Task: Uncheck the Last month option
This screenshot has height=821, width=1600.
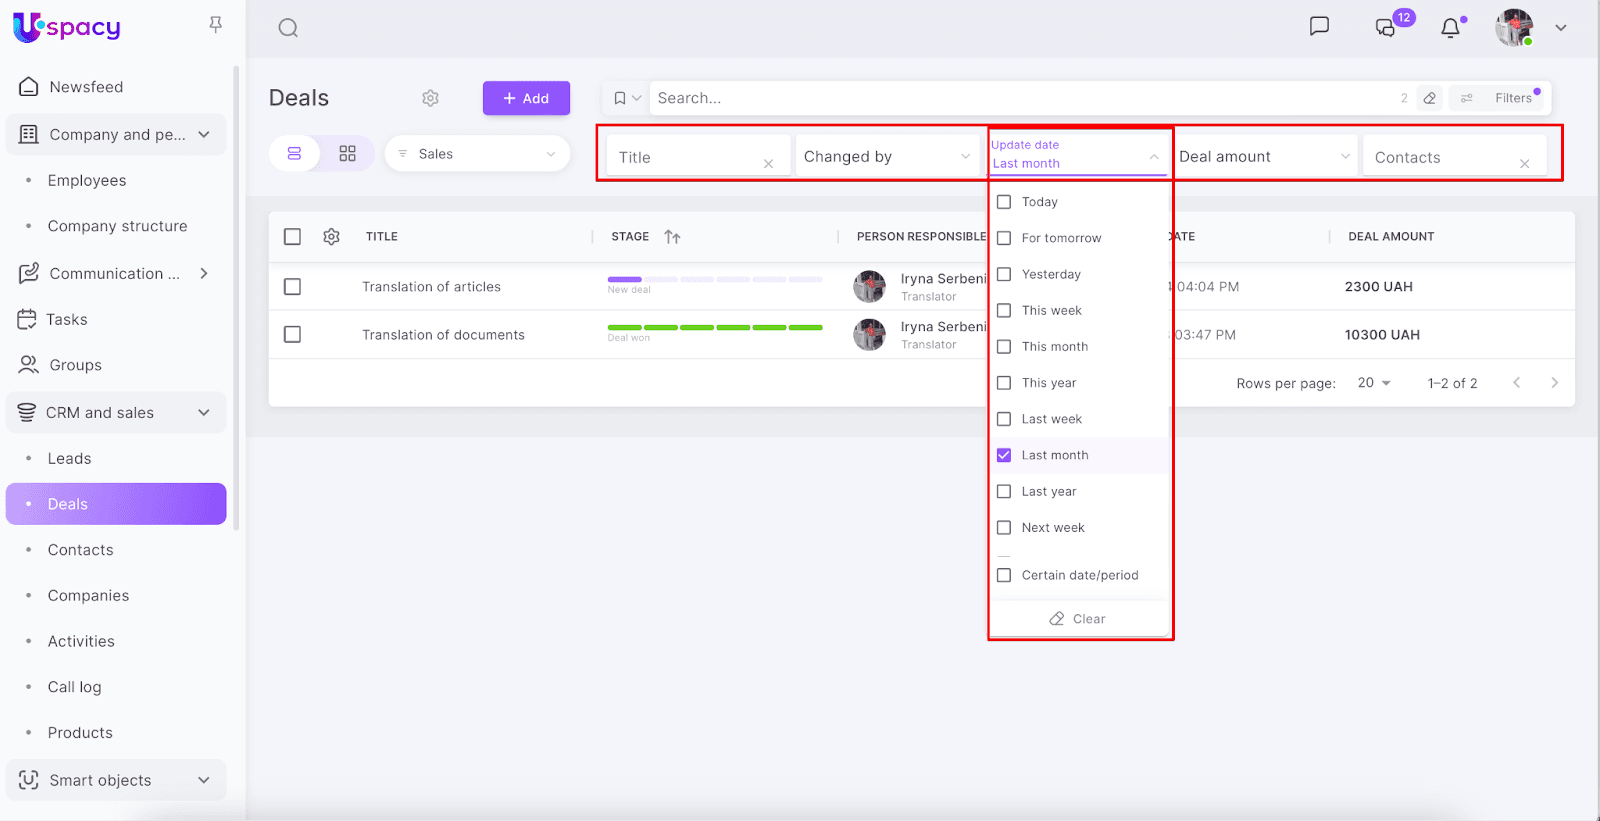Action: click(1004, 455)
